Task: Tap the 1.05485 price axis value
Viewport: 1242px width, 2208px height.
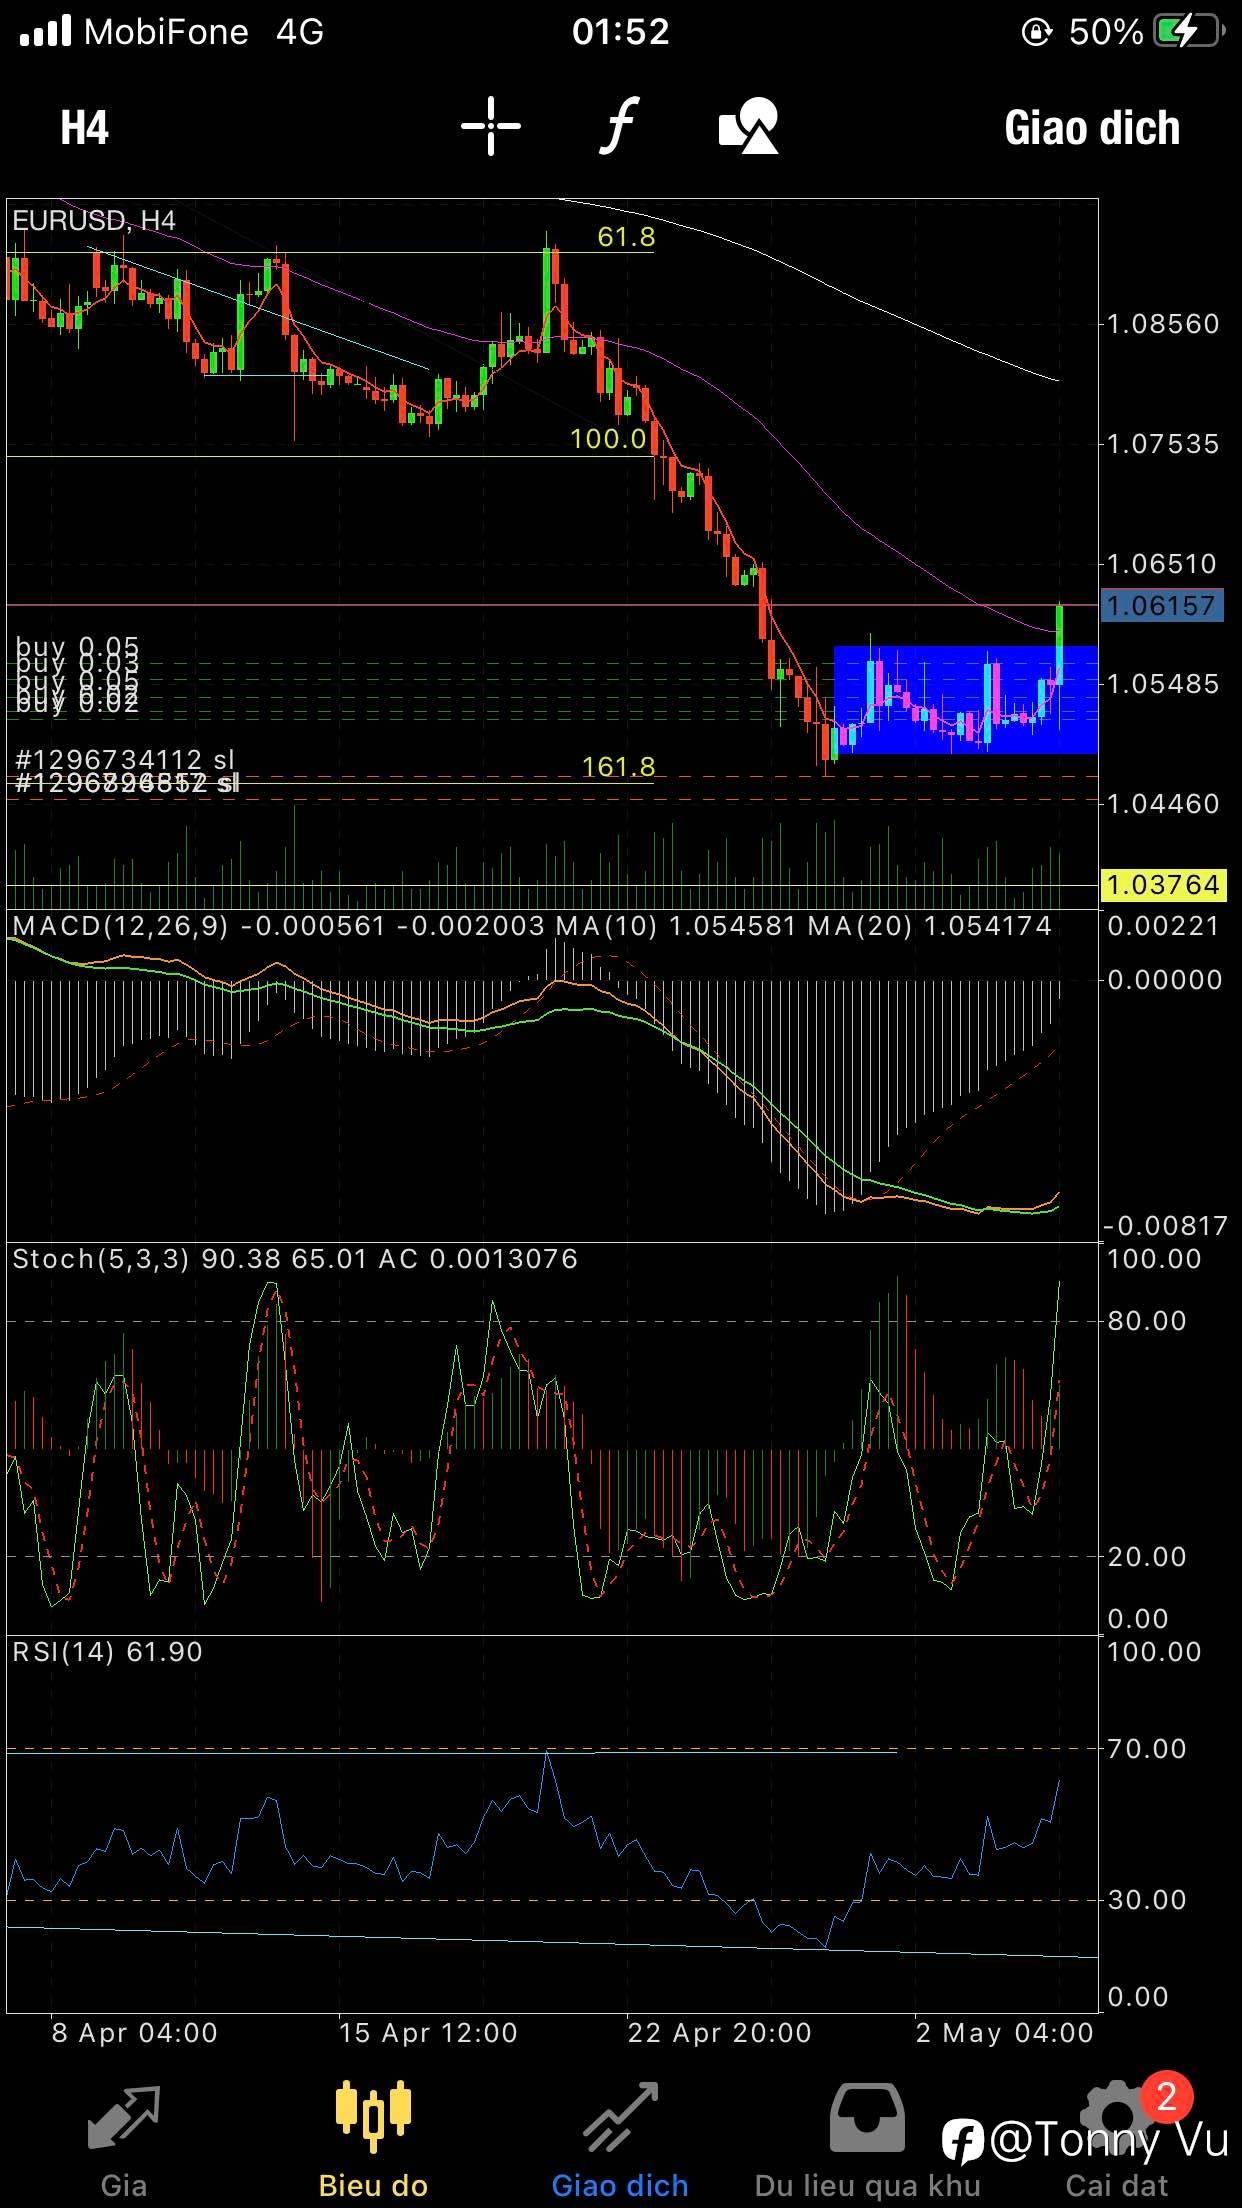Action: pos(1163,684)
